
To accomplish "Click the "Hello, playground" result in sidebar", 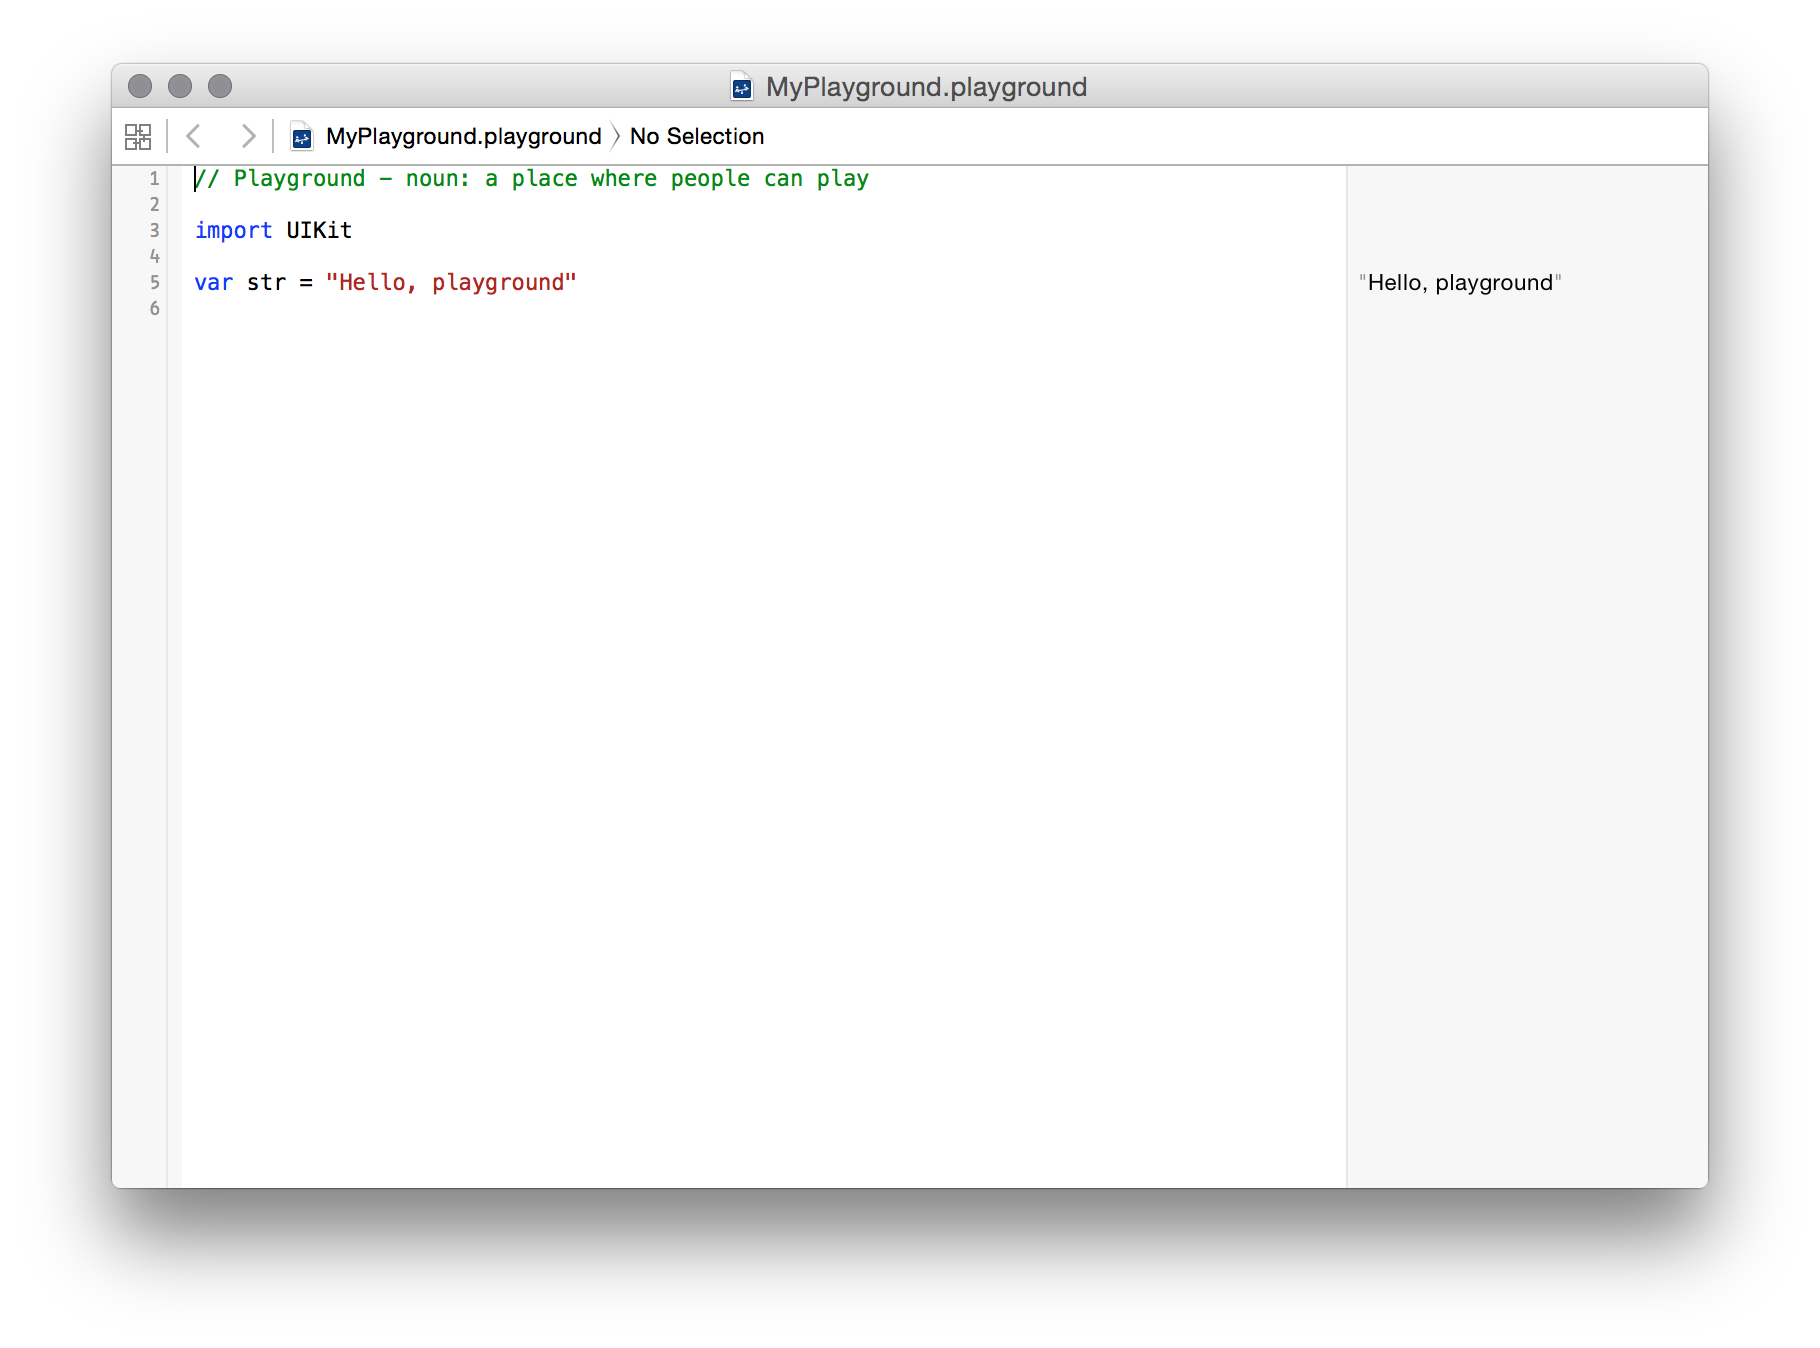I will [x=1460, y=283].
